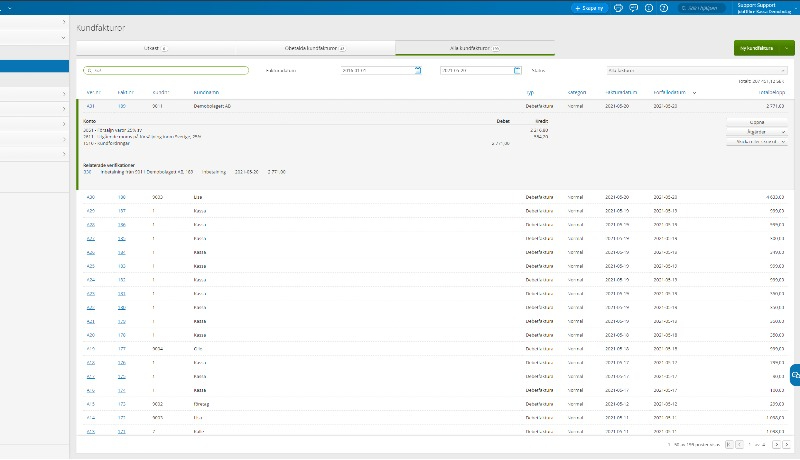The image size is (800, 460).
Task: Sort by the 'Kategori' column header
Action: tap(577, 92)
